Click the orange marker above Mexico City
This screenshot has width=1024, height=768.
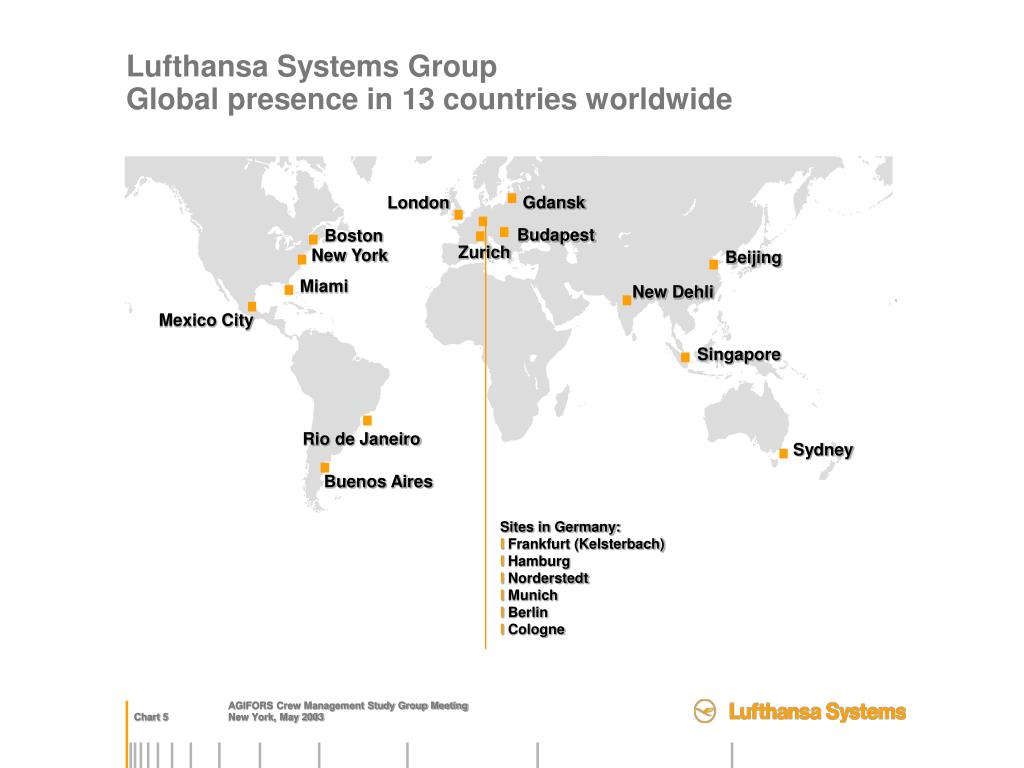(252, 306)
